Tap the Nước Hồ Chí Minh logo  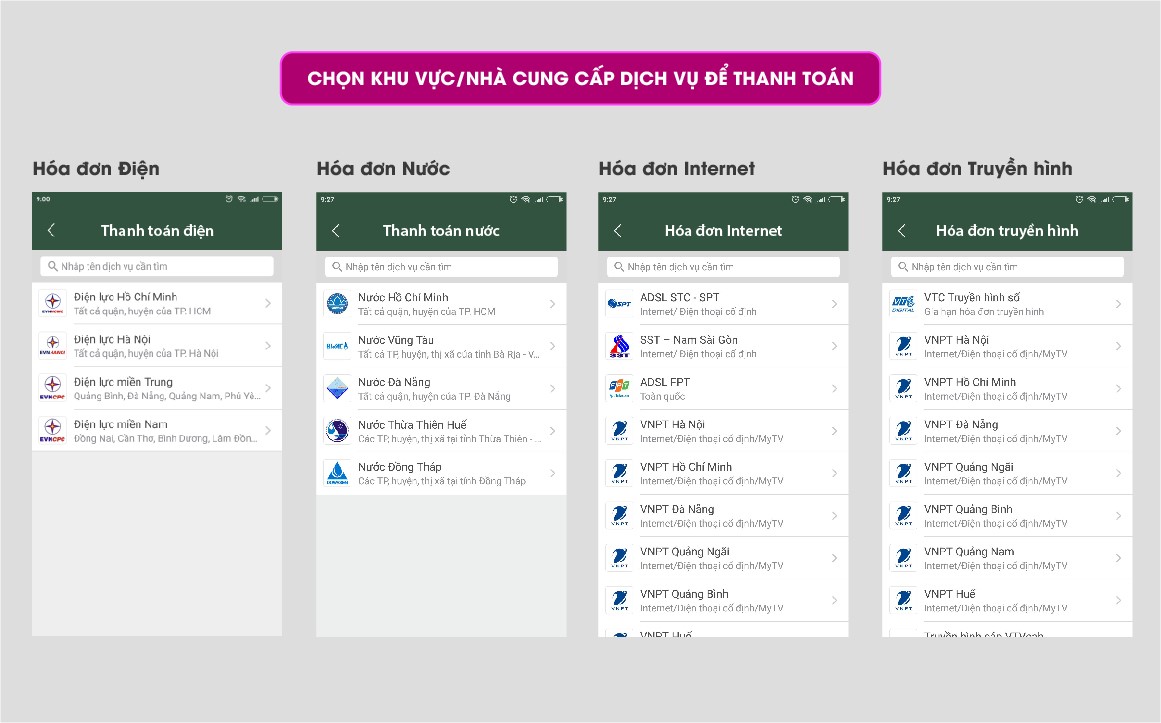pyautogui.click(x=337, y=303)
